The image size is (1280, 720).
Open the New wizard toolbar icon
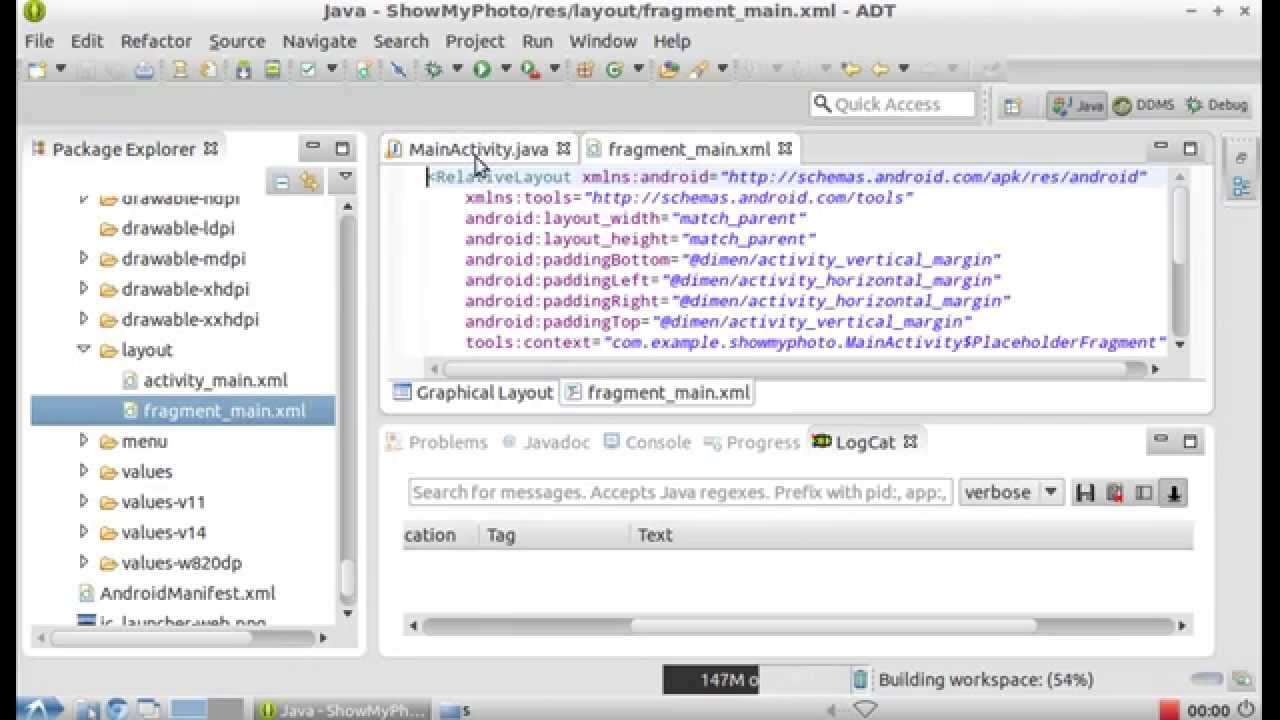(x=37, y=69)
